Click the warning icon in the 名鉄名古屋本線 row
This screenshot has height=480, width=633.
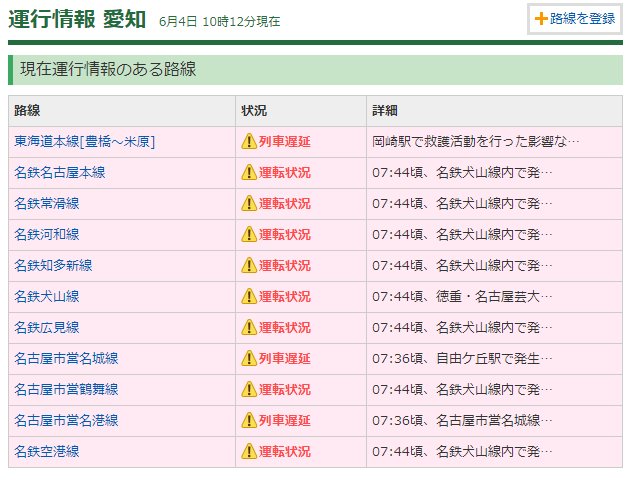[249, 172]
